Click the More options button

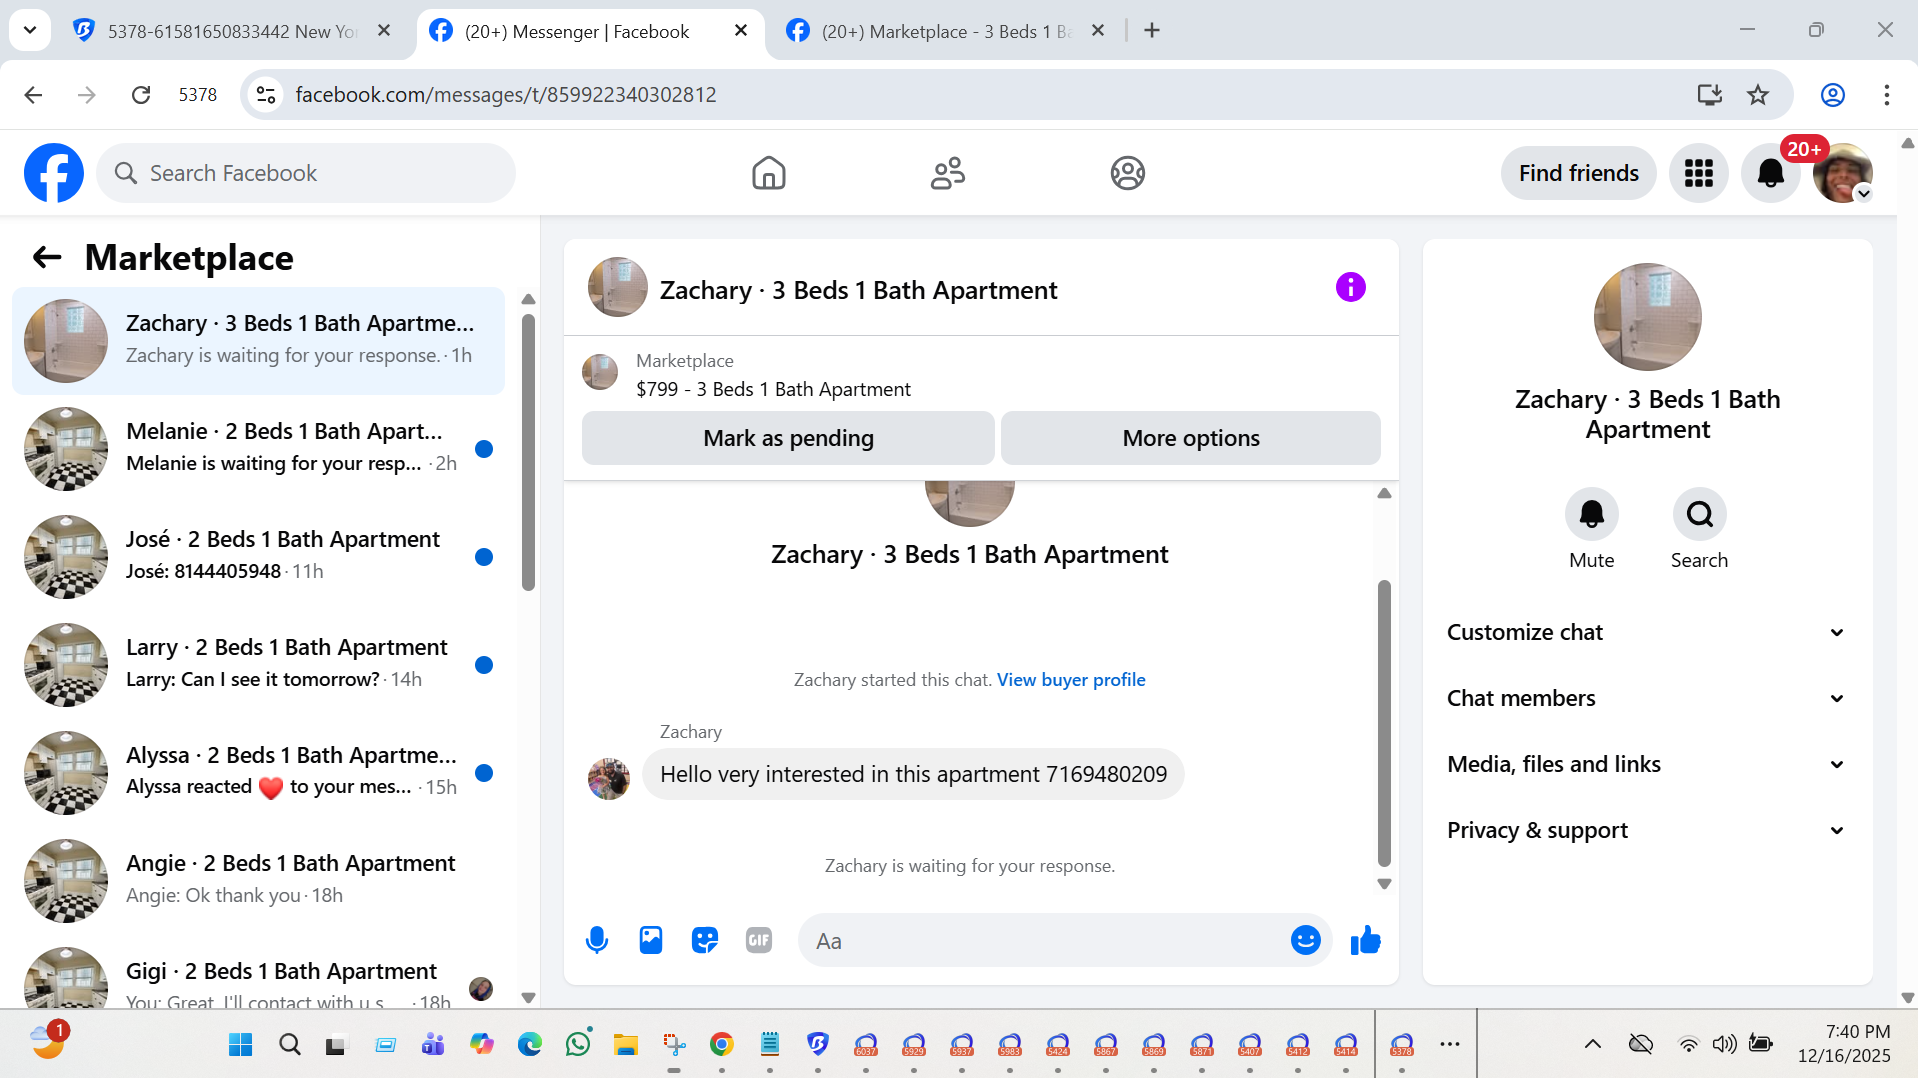click(x=1191, y=438)
